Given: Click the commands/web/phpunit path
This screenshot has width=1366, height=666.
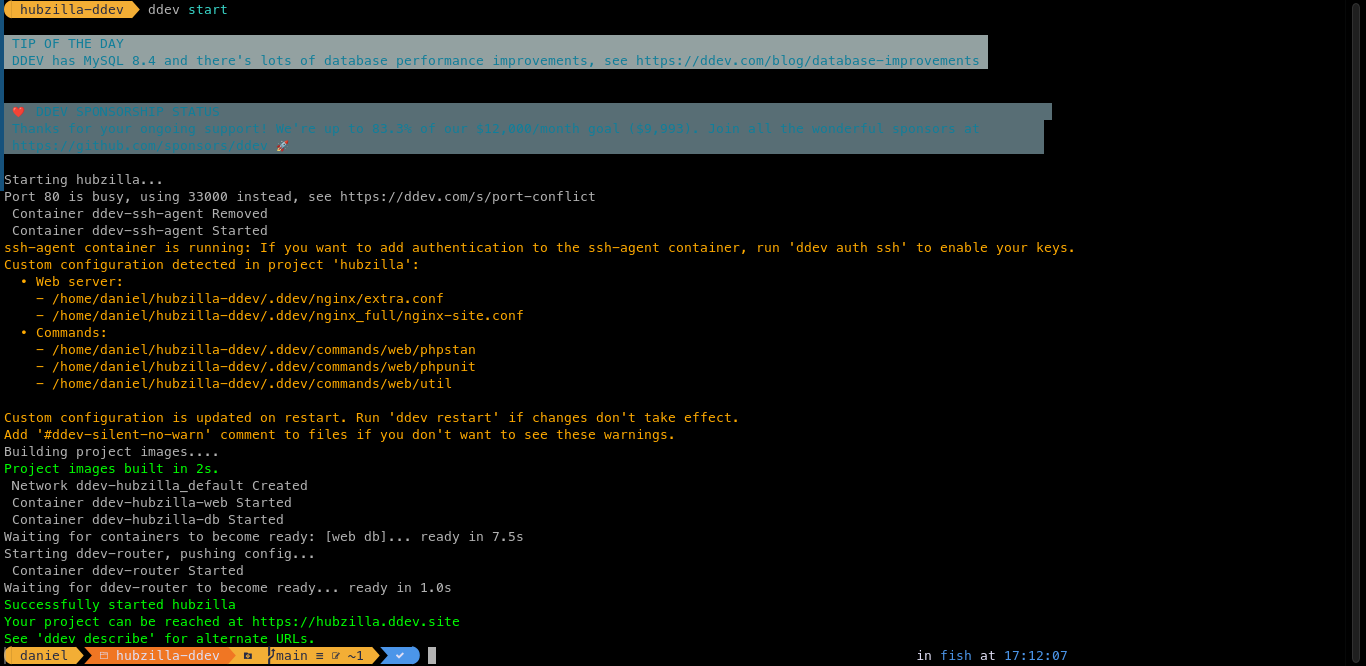Looking at the screenshot, I should 264,367.
